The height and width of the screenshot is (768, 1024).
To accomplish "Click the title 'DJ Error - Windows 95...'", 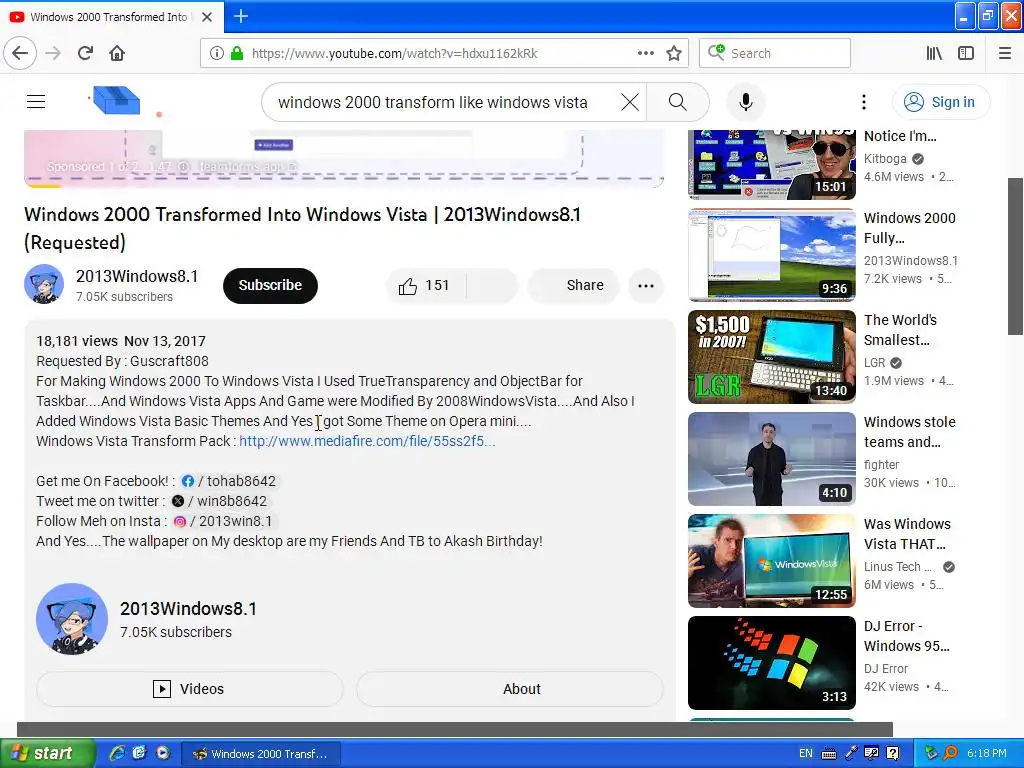I will [x=906, y=635].
